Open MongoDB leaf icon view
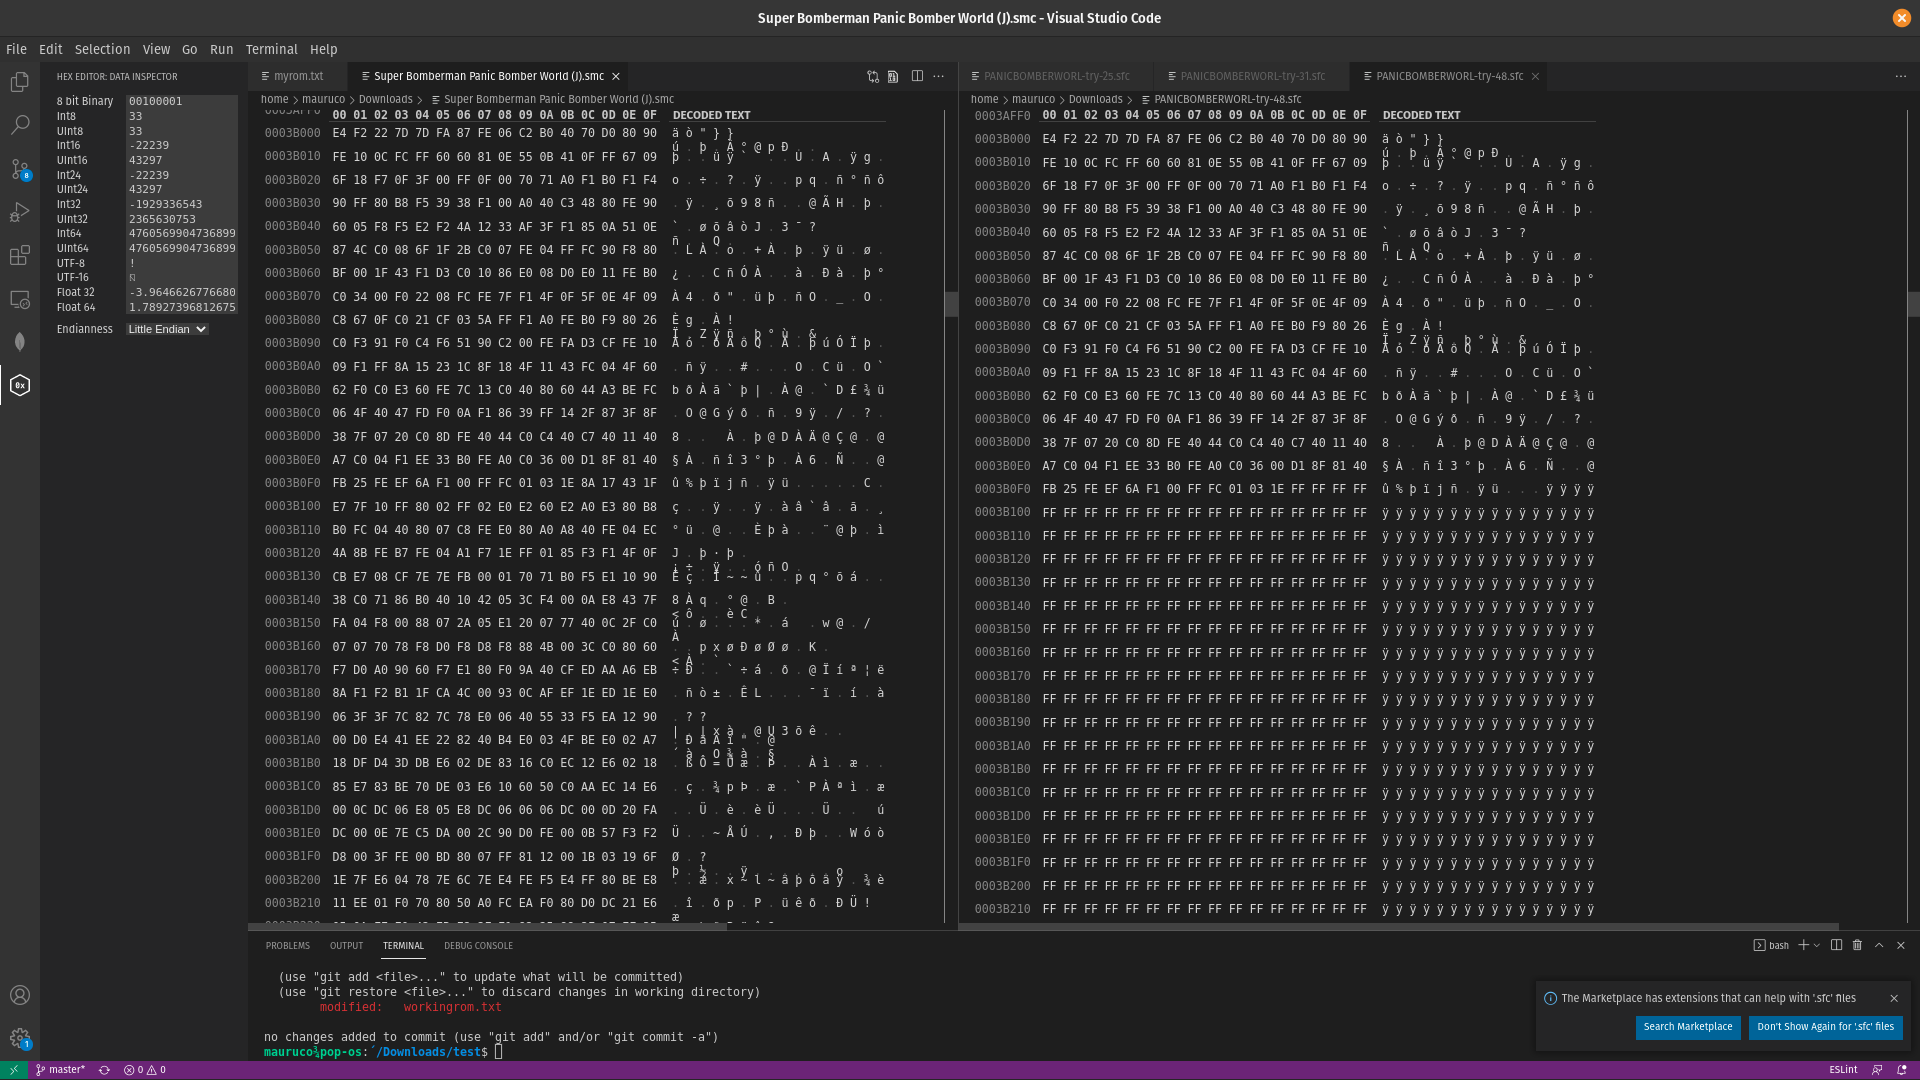The width and height of the screenshot is (1920, 1080). pos(20,342)
